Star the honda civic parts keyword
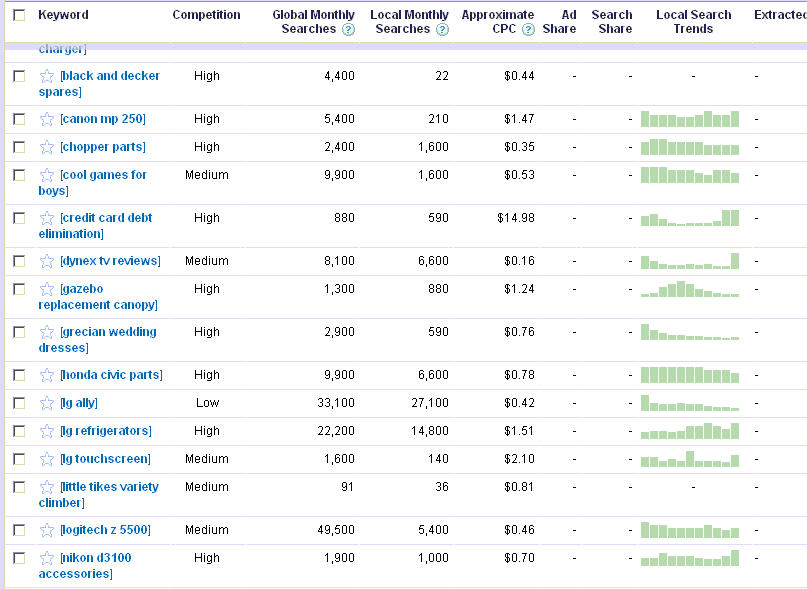Image resolution: width=807 pixels, height=589 pixels. pyautogui.click(x=47, y=375)
